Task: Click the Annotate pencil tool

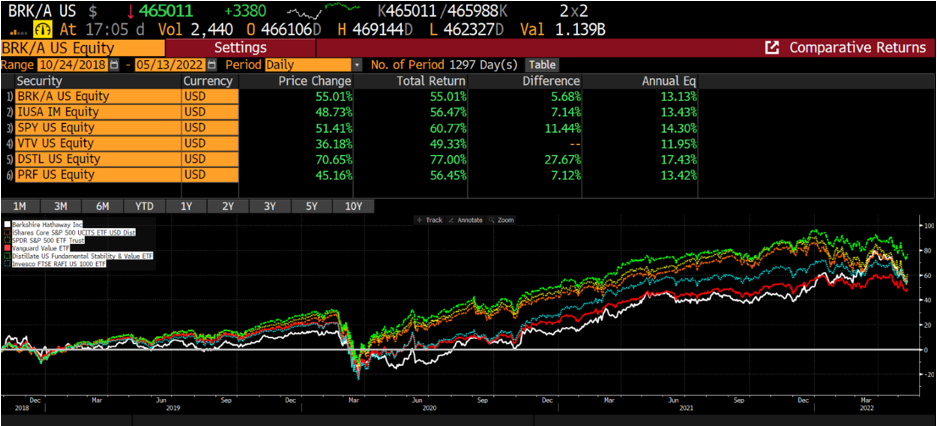Action: pyautogui.click(x=464, y=220)
